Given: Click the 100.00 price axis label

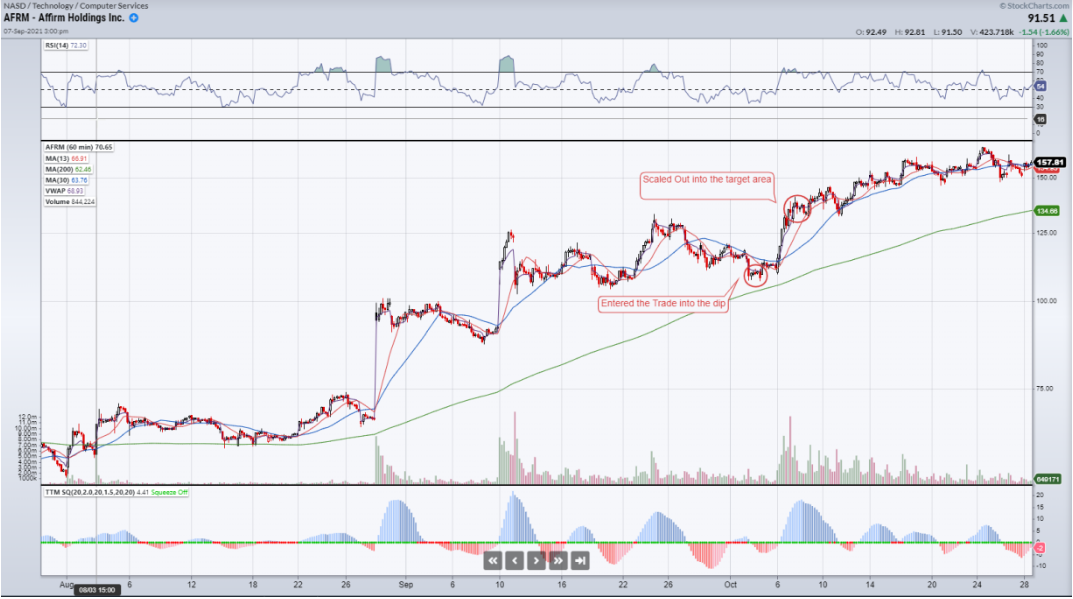Looking at the screenshot, I should tap(1046, 301).
